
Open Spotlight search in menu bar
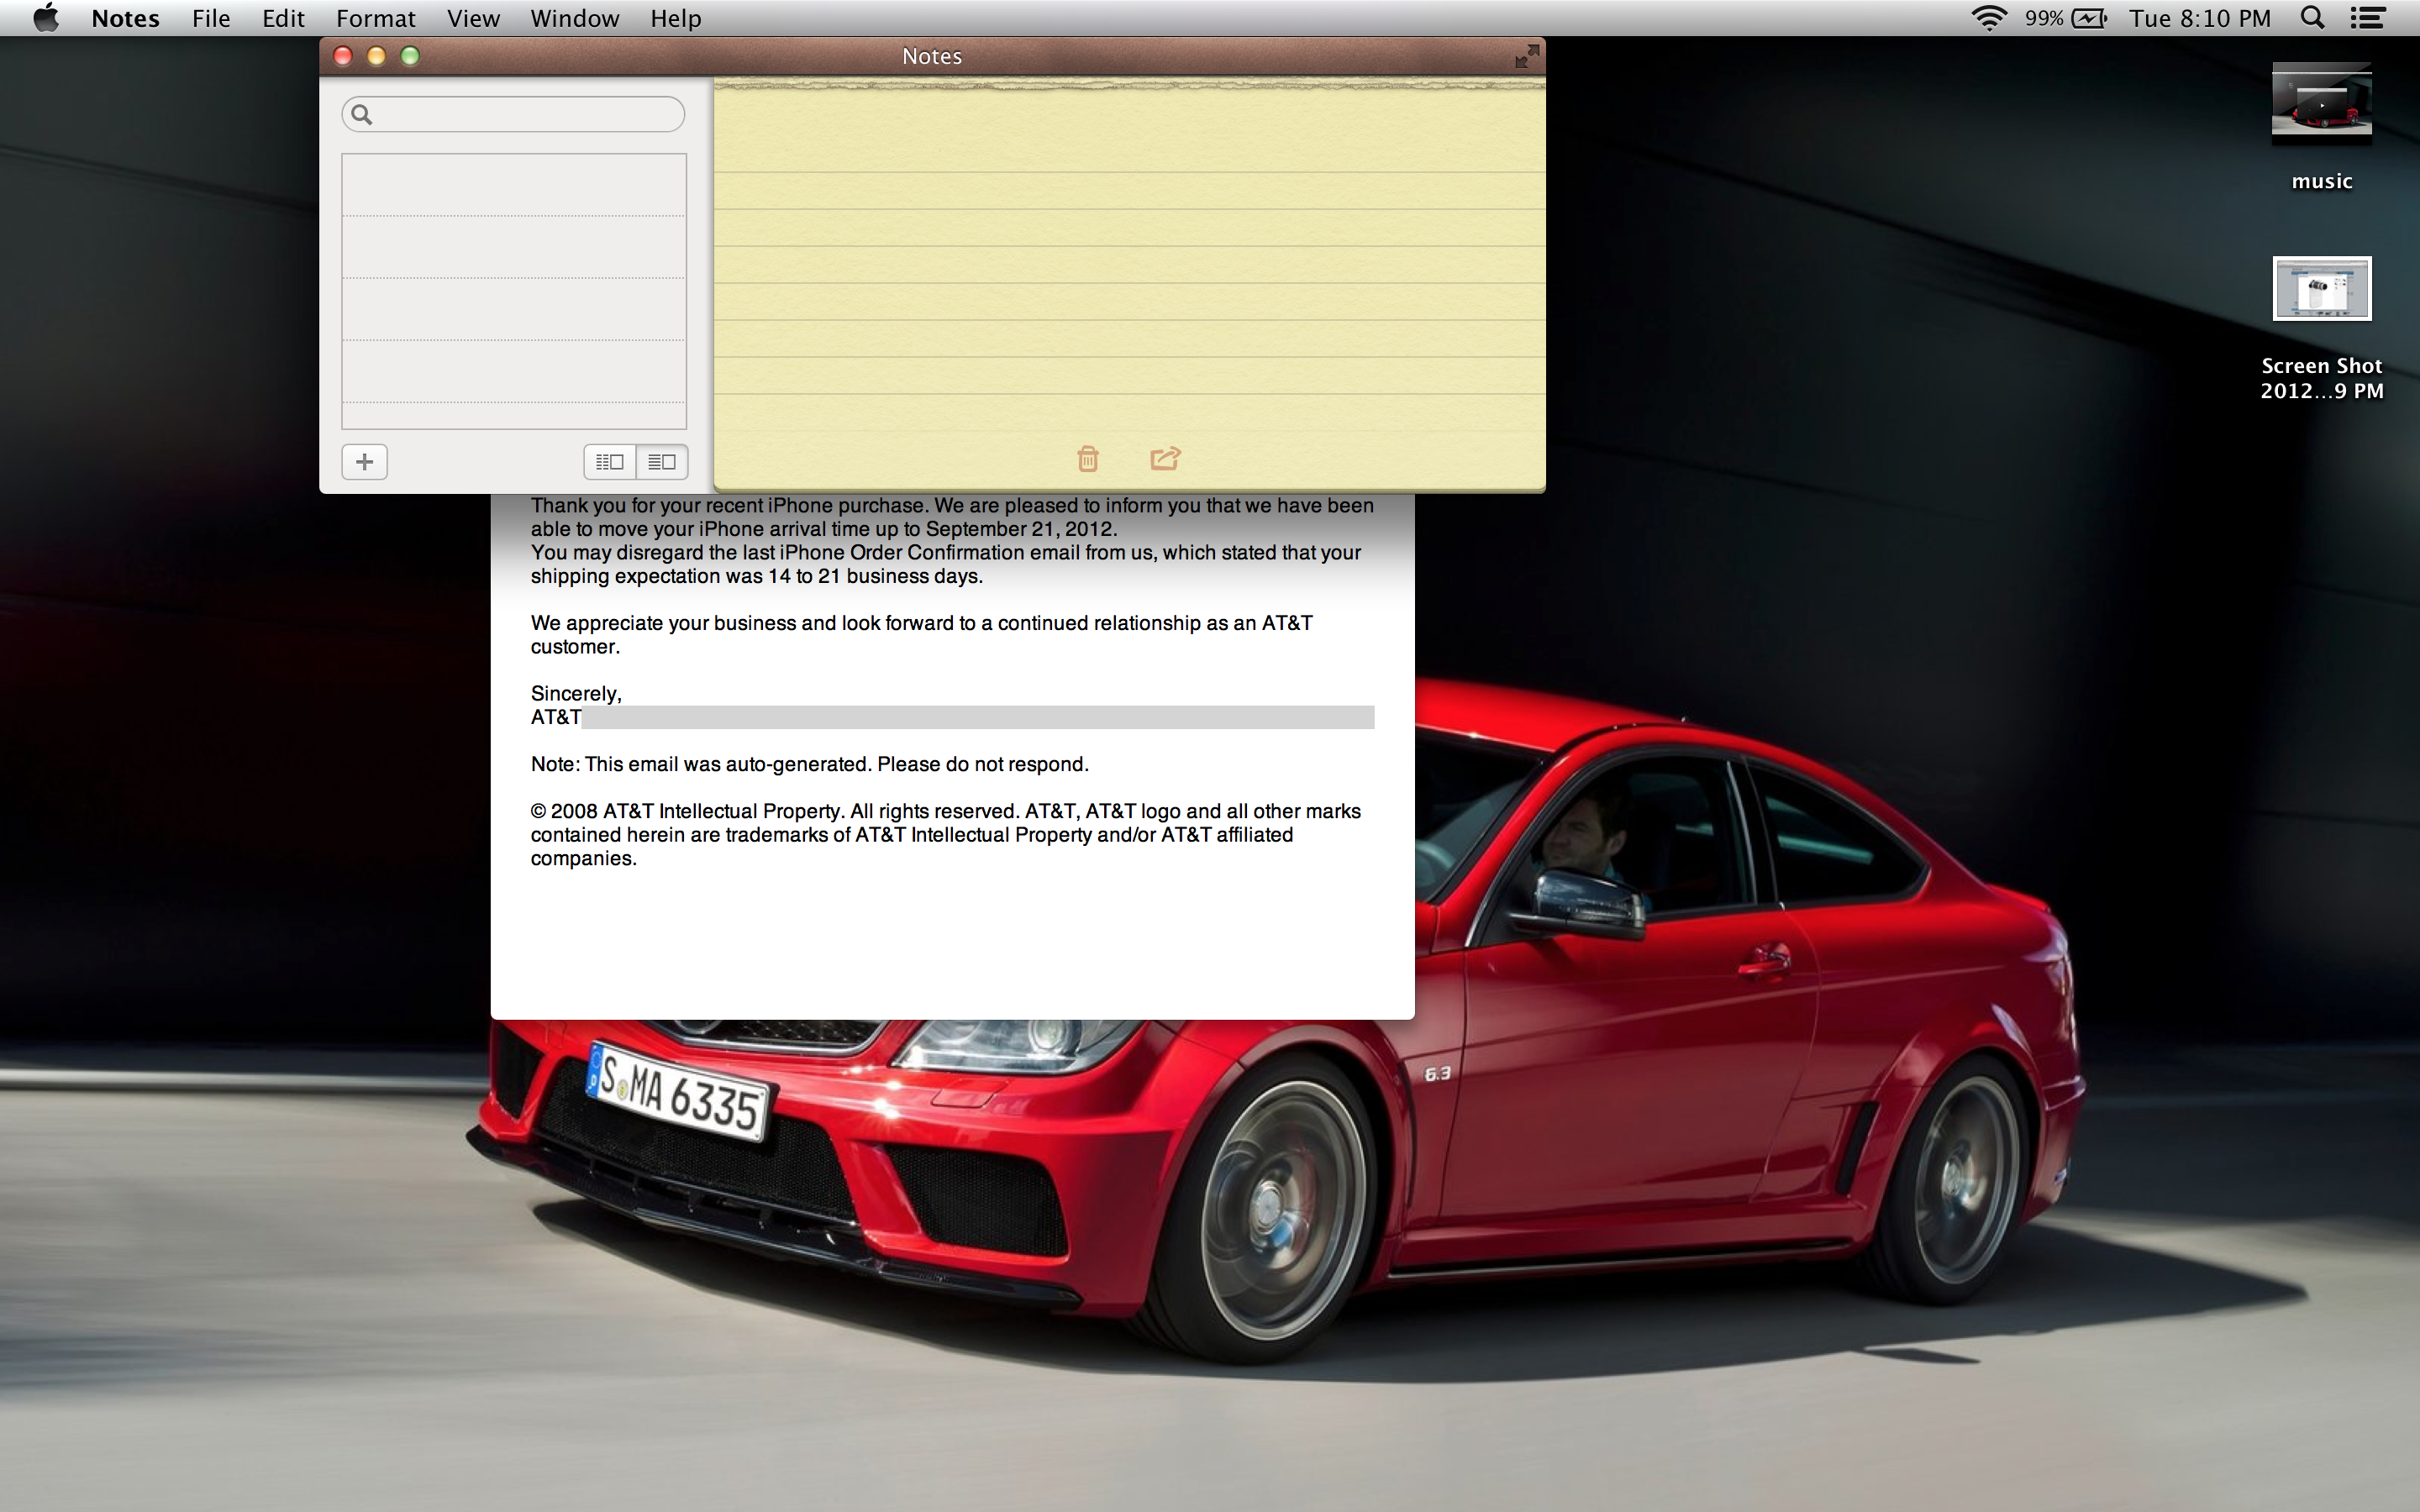point(2312,18)
